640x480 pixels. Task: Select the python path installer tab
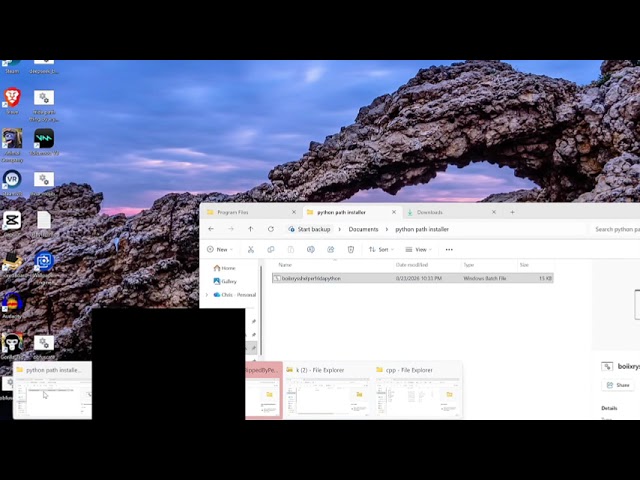pyautogui.click(x=351, y=212)
